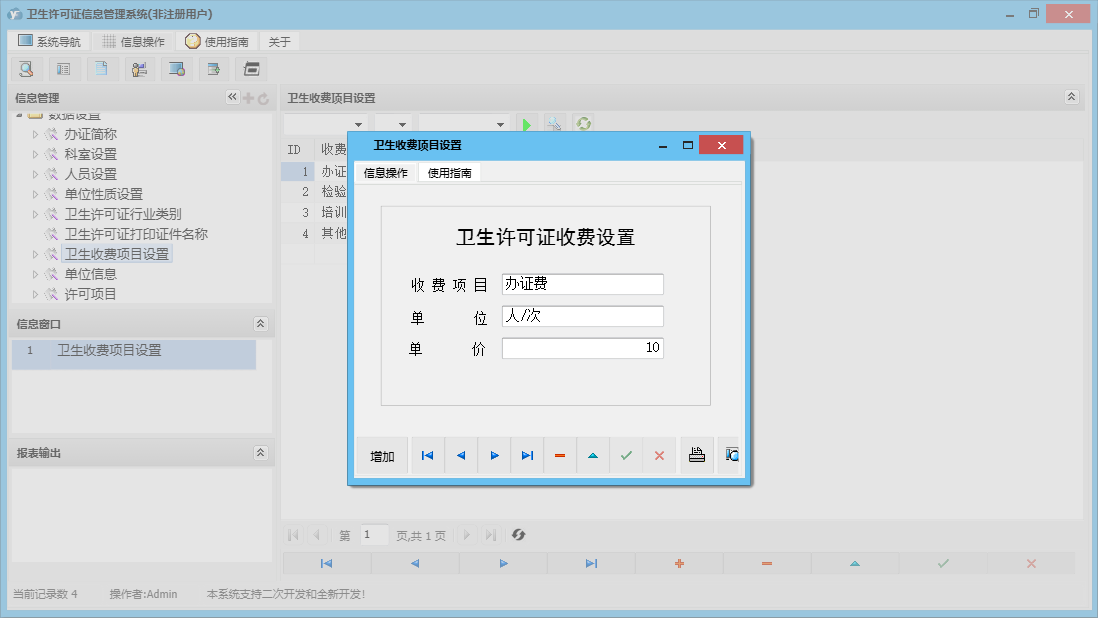This screenshot has height=618, width=1098.
Task: Click green play arrow in filter bar
Action: (x=526, y=124)
